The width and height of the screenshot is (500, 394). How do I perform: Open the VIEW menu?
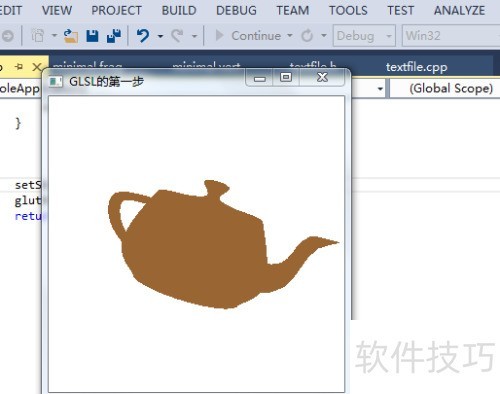(x=57, y=10)
